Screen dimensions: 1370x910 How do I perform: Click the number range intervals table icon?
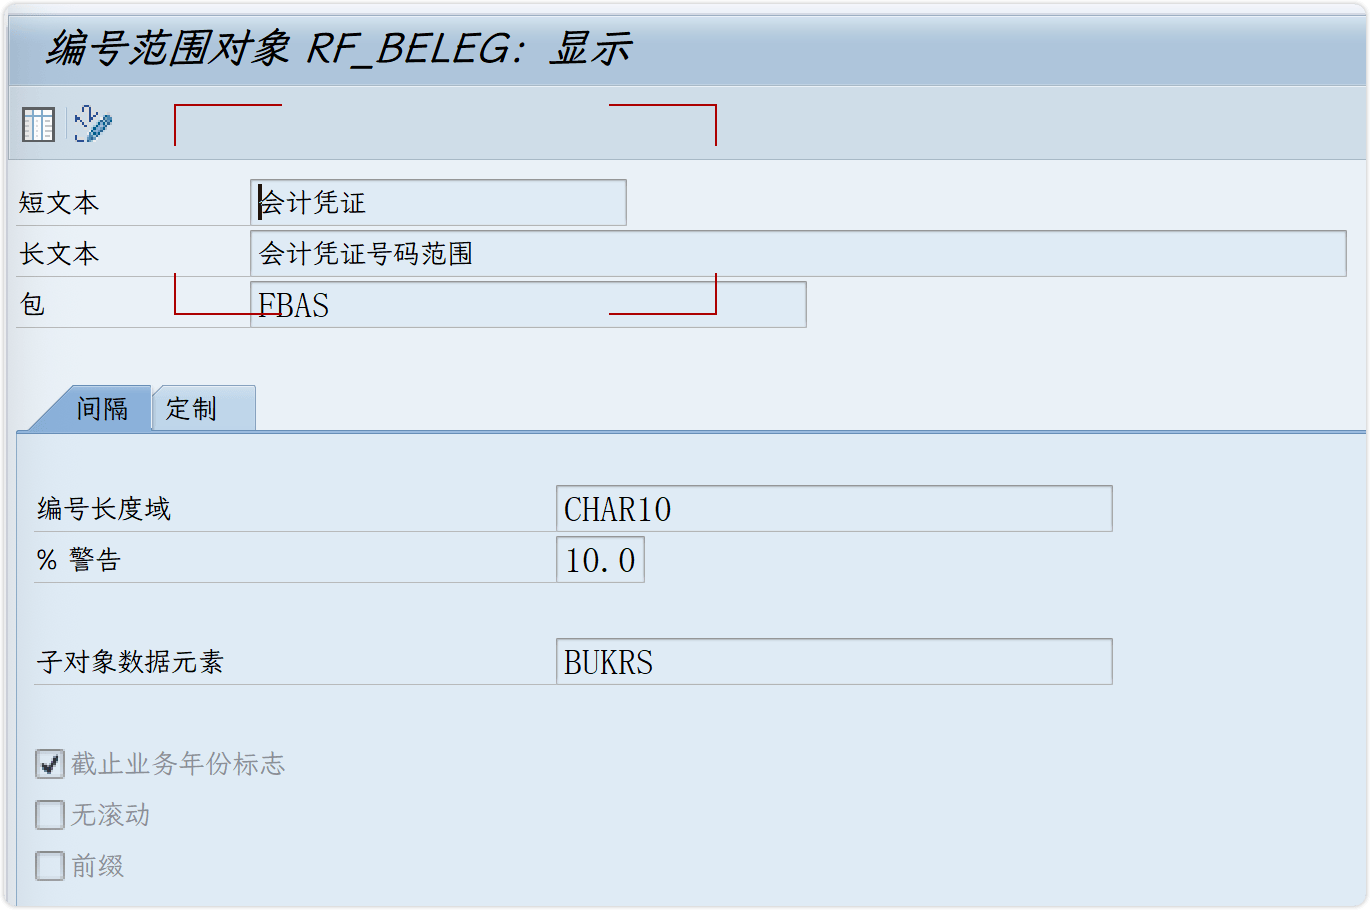(x=37, y=123)
